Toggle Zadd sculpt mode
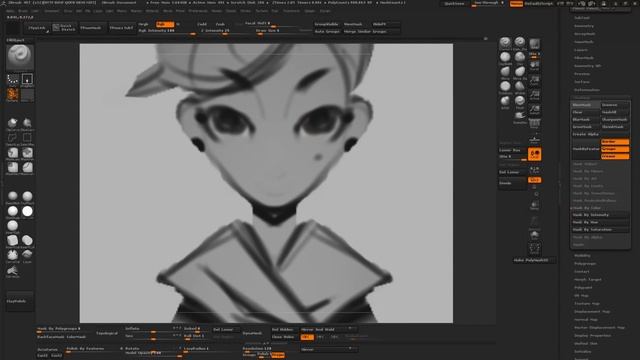This screenshot has height=360, width=640. tap(202, 24)
